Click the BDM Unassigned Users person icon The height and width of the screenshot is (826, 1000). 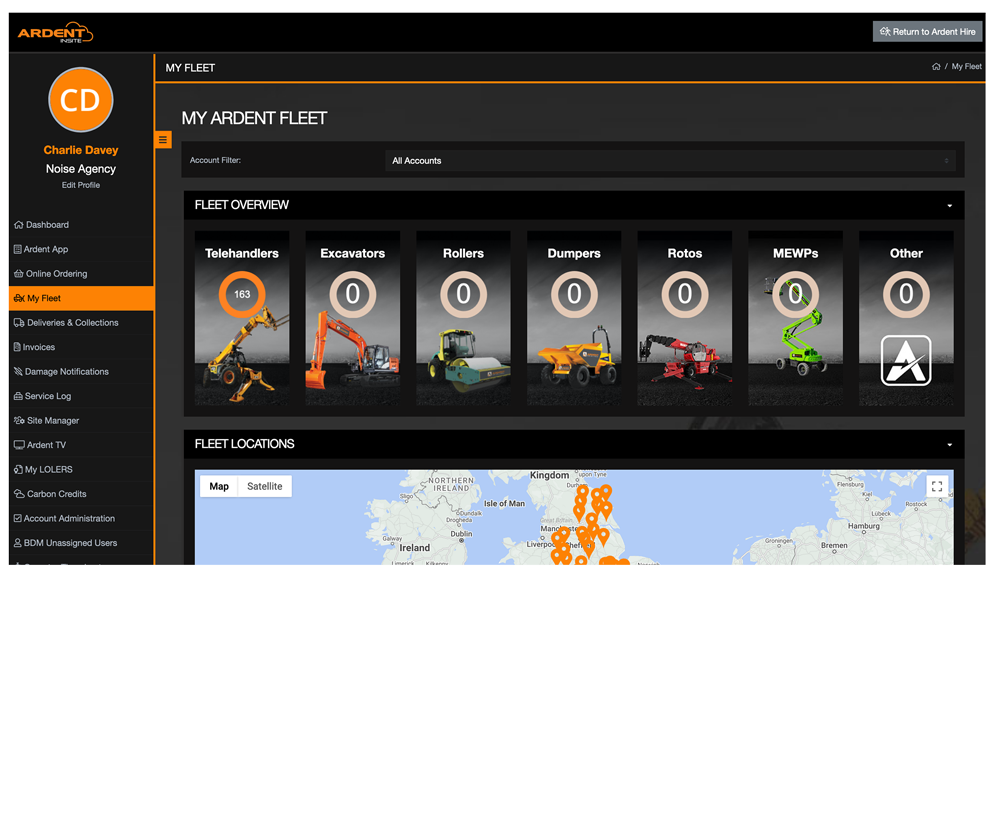(x=18, y=543)
